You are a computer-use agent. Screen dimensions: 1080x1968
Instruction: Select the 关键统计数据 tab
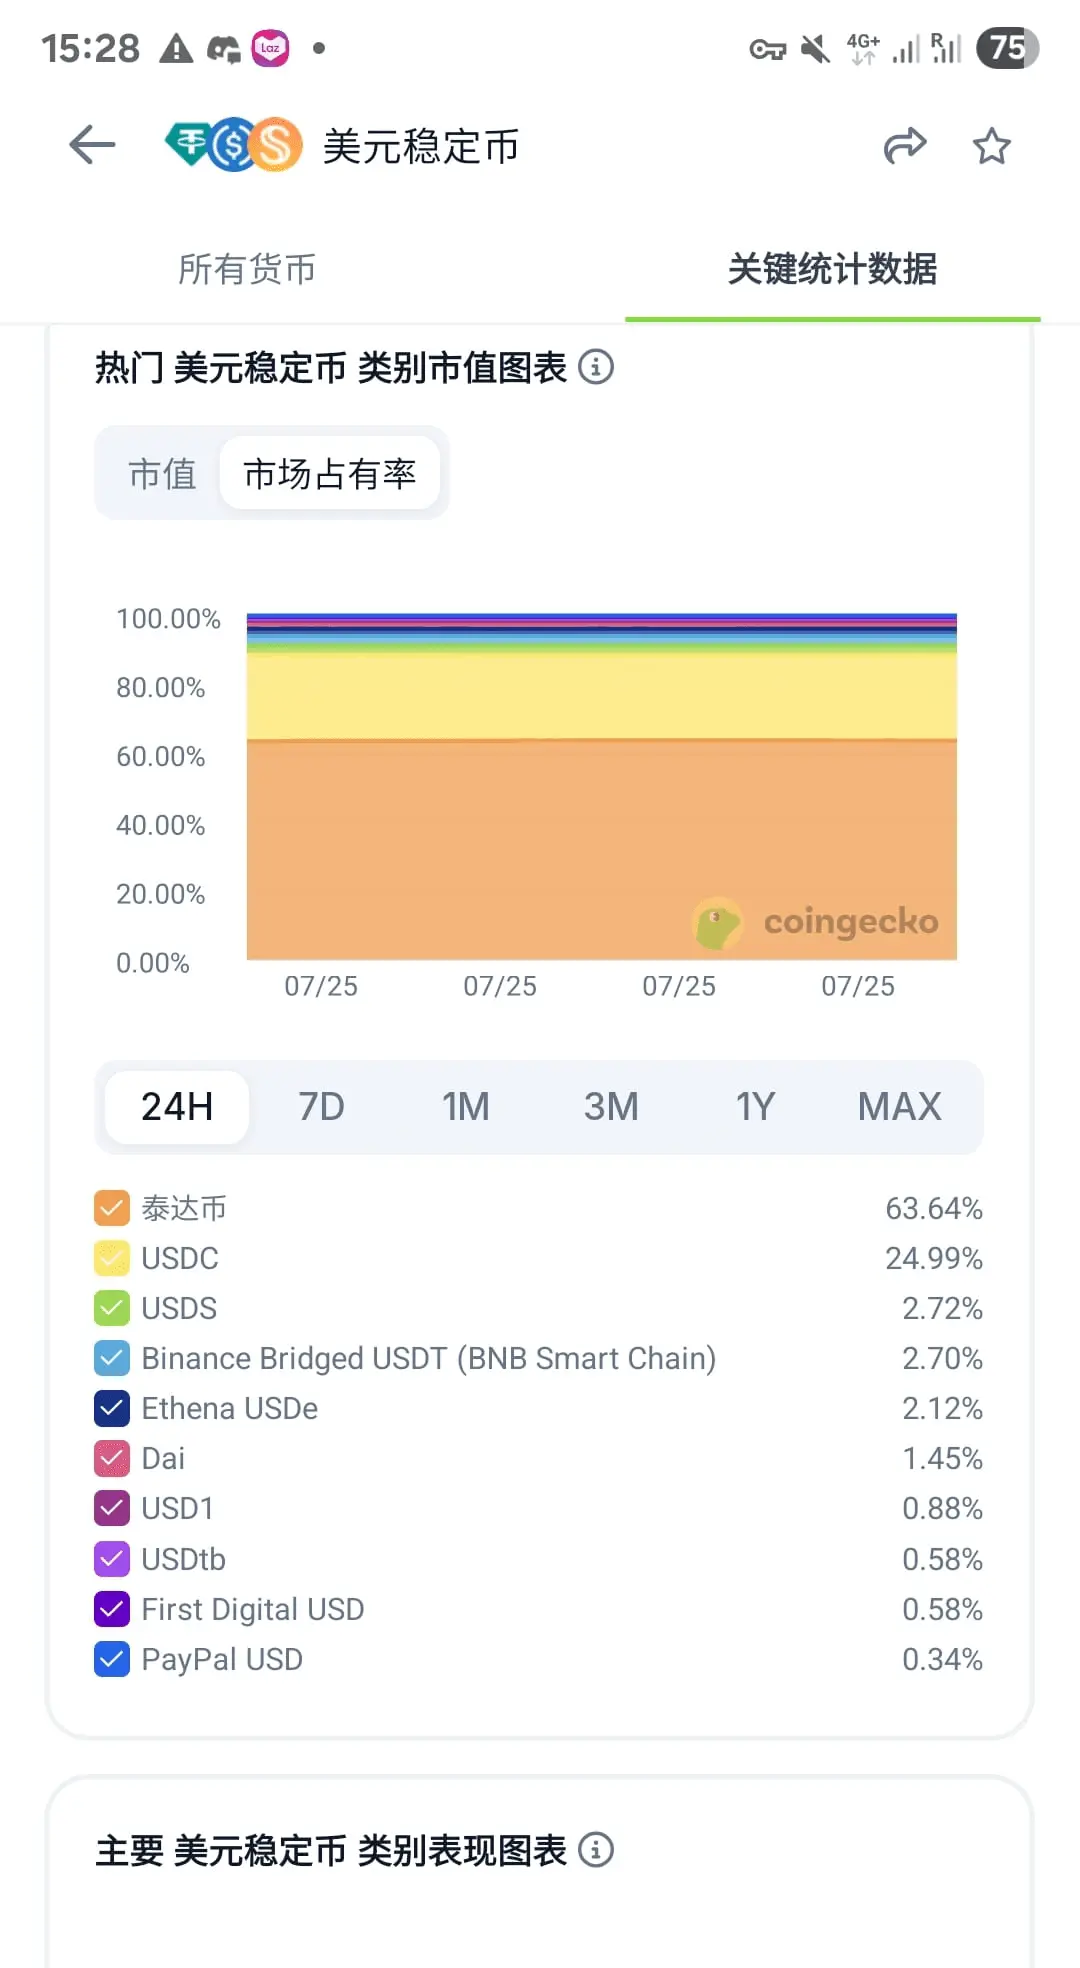click(x=832, y=269)
